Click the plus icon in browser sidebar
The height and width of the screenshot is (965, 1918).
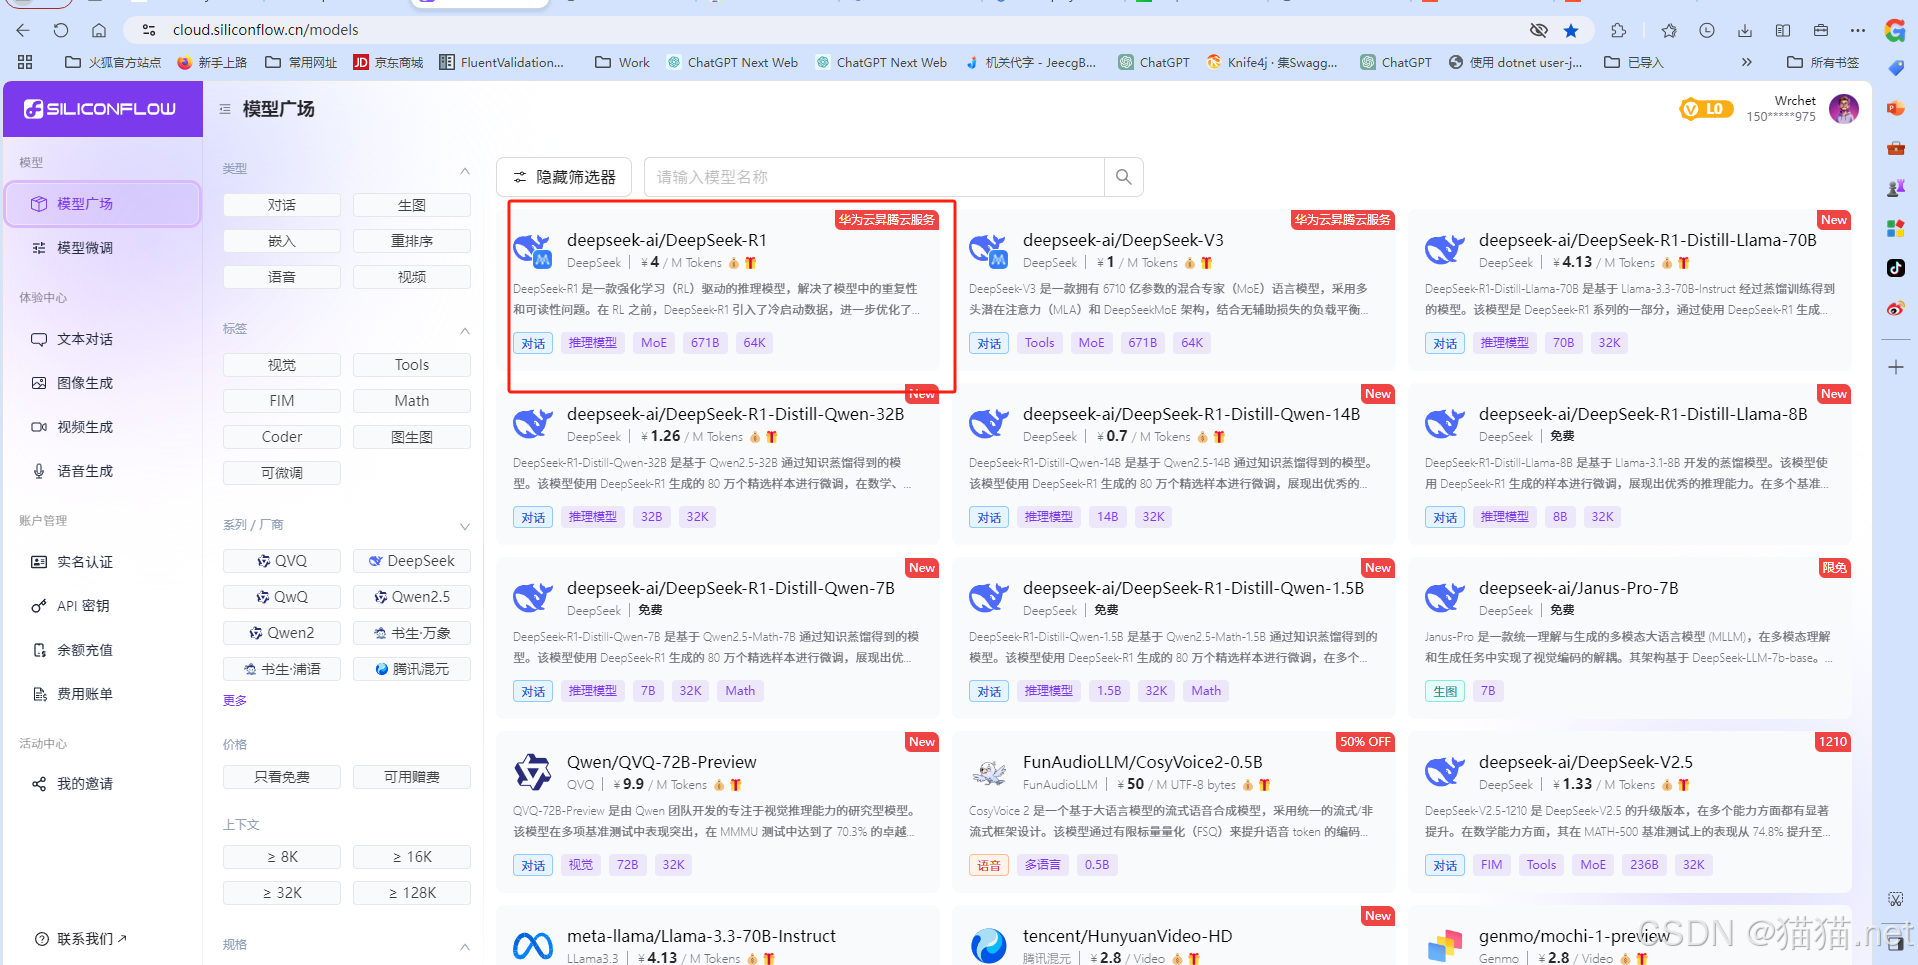coord(1896,367)
